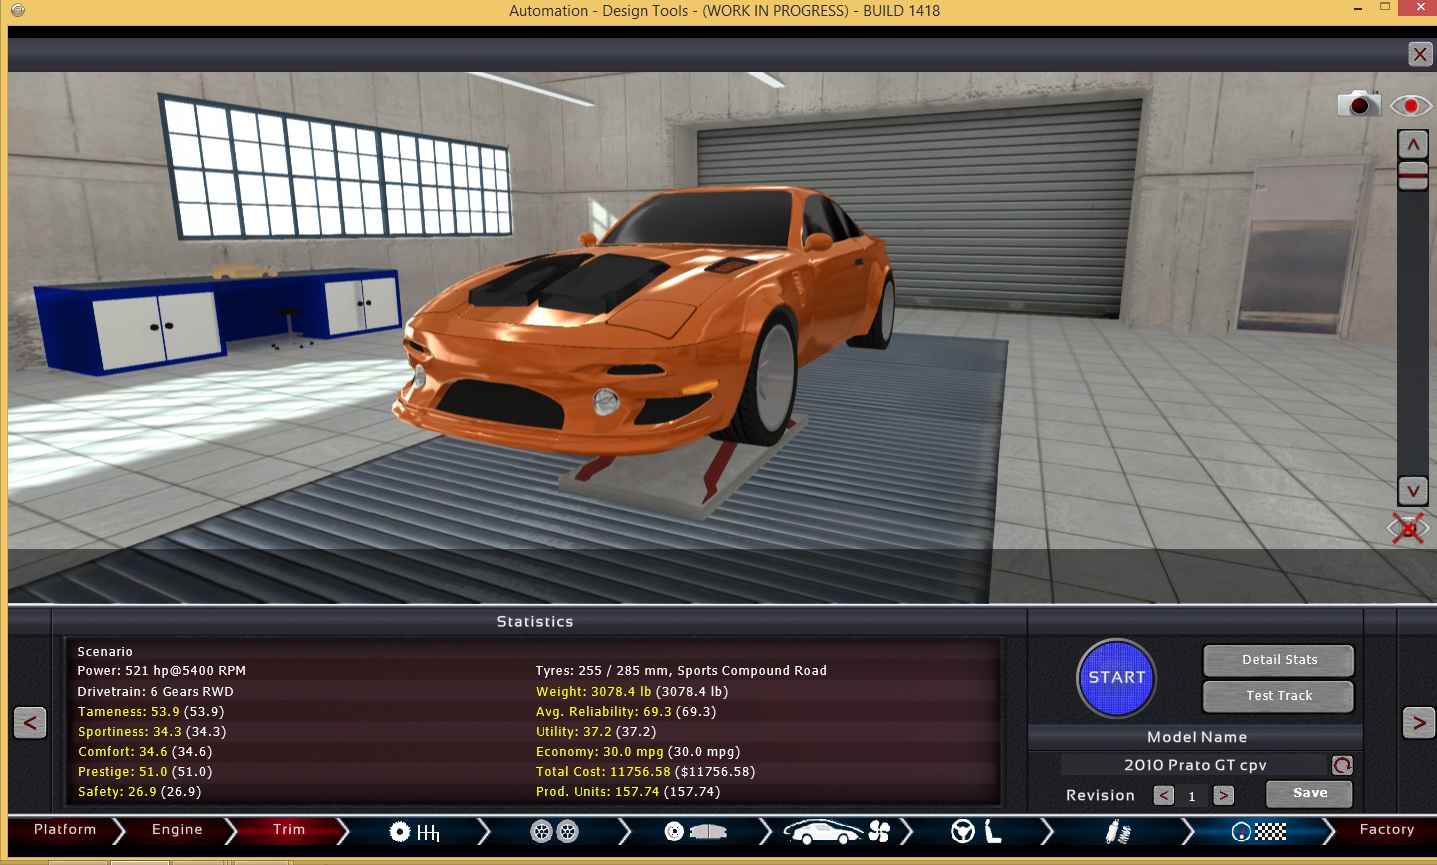This screenshot has width=1437, height=865.
Task: Open the Factory tab
Action: click(1388, 829)
